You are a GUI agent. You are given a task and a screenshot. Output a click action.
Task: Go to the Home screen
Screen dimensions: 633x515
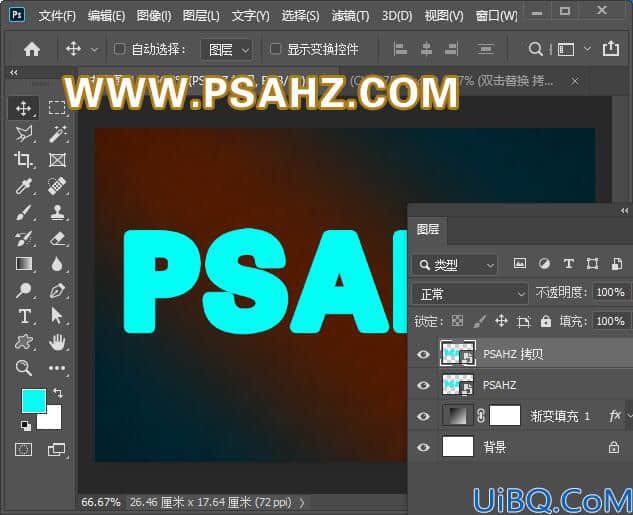pyautogui.click(x=32, y=49)
